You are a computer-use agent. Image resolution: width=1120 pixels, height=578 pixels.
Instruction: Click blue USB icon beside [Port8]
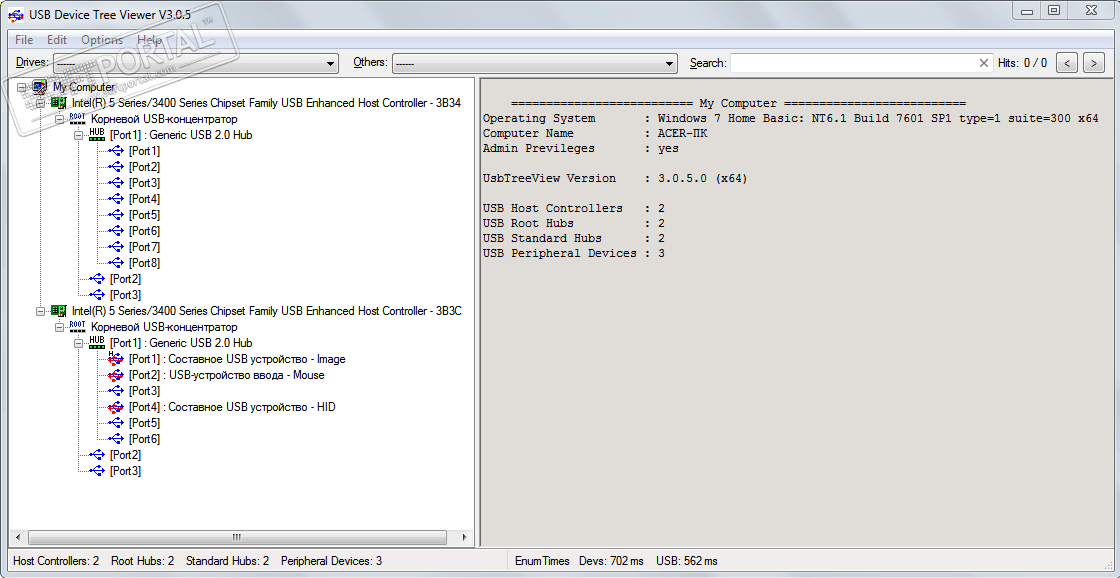(x=116, y=263)
